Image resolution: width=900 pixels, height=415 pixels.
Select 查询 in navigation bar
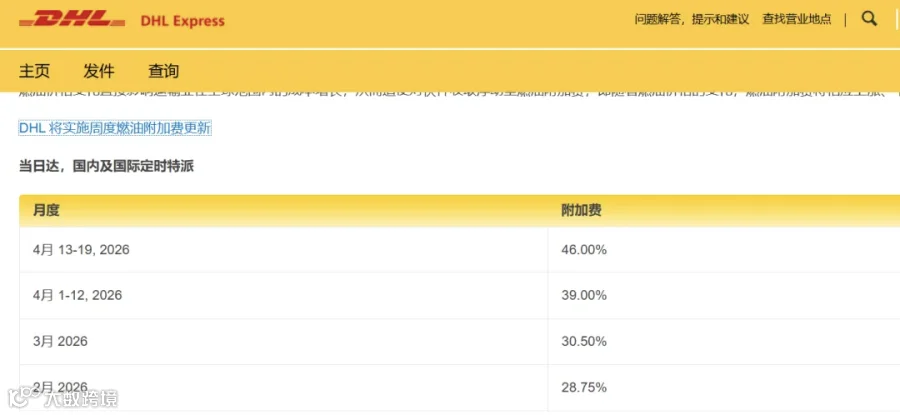(164, 71)
